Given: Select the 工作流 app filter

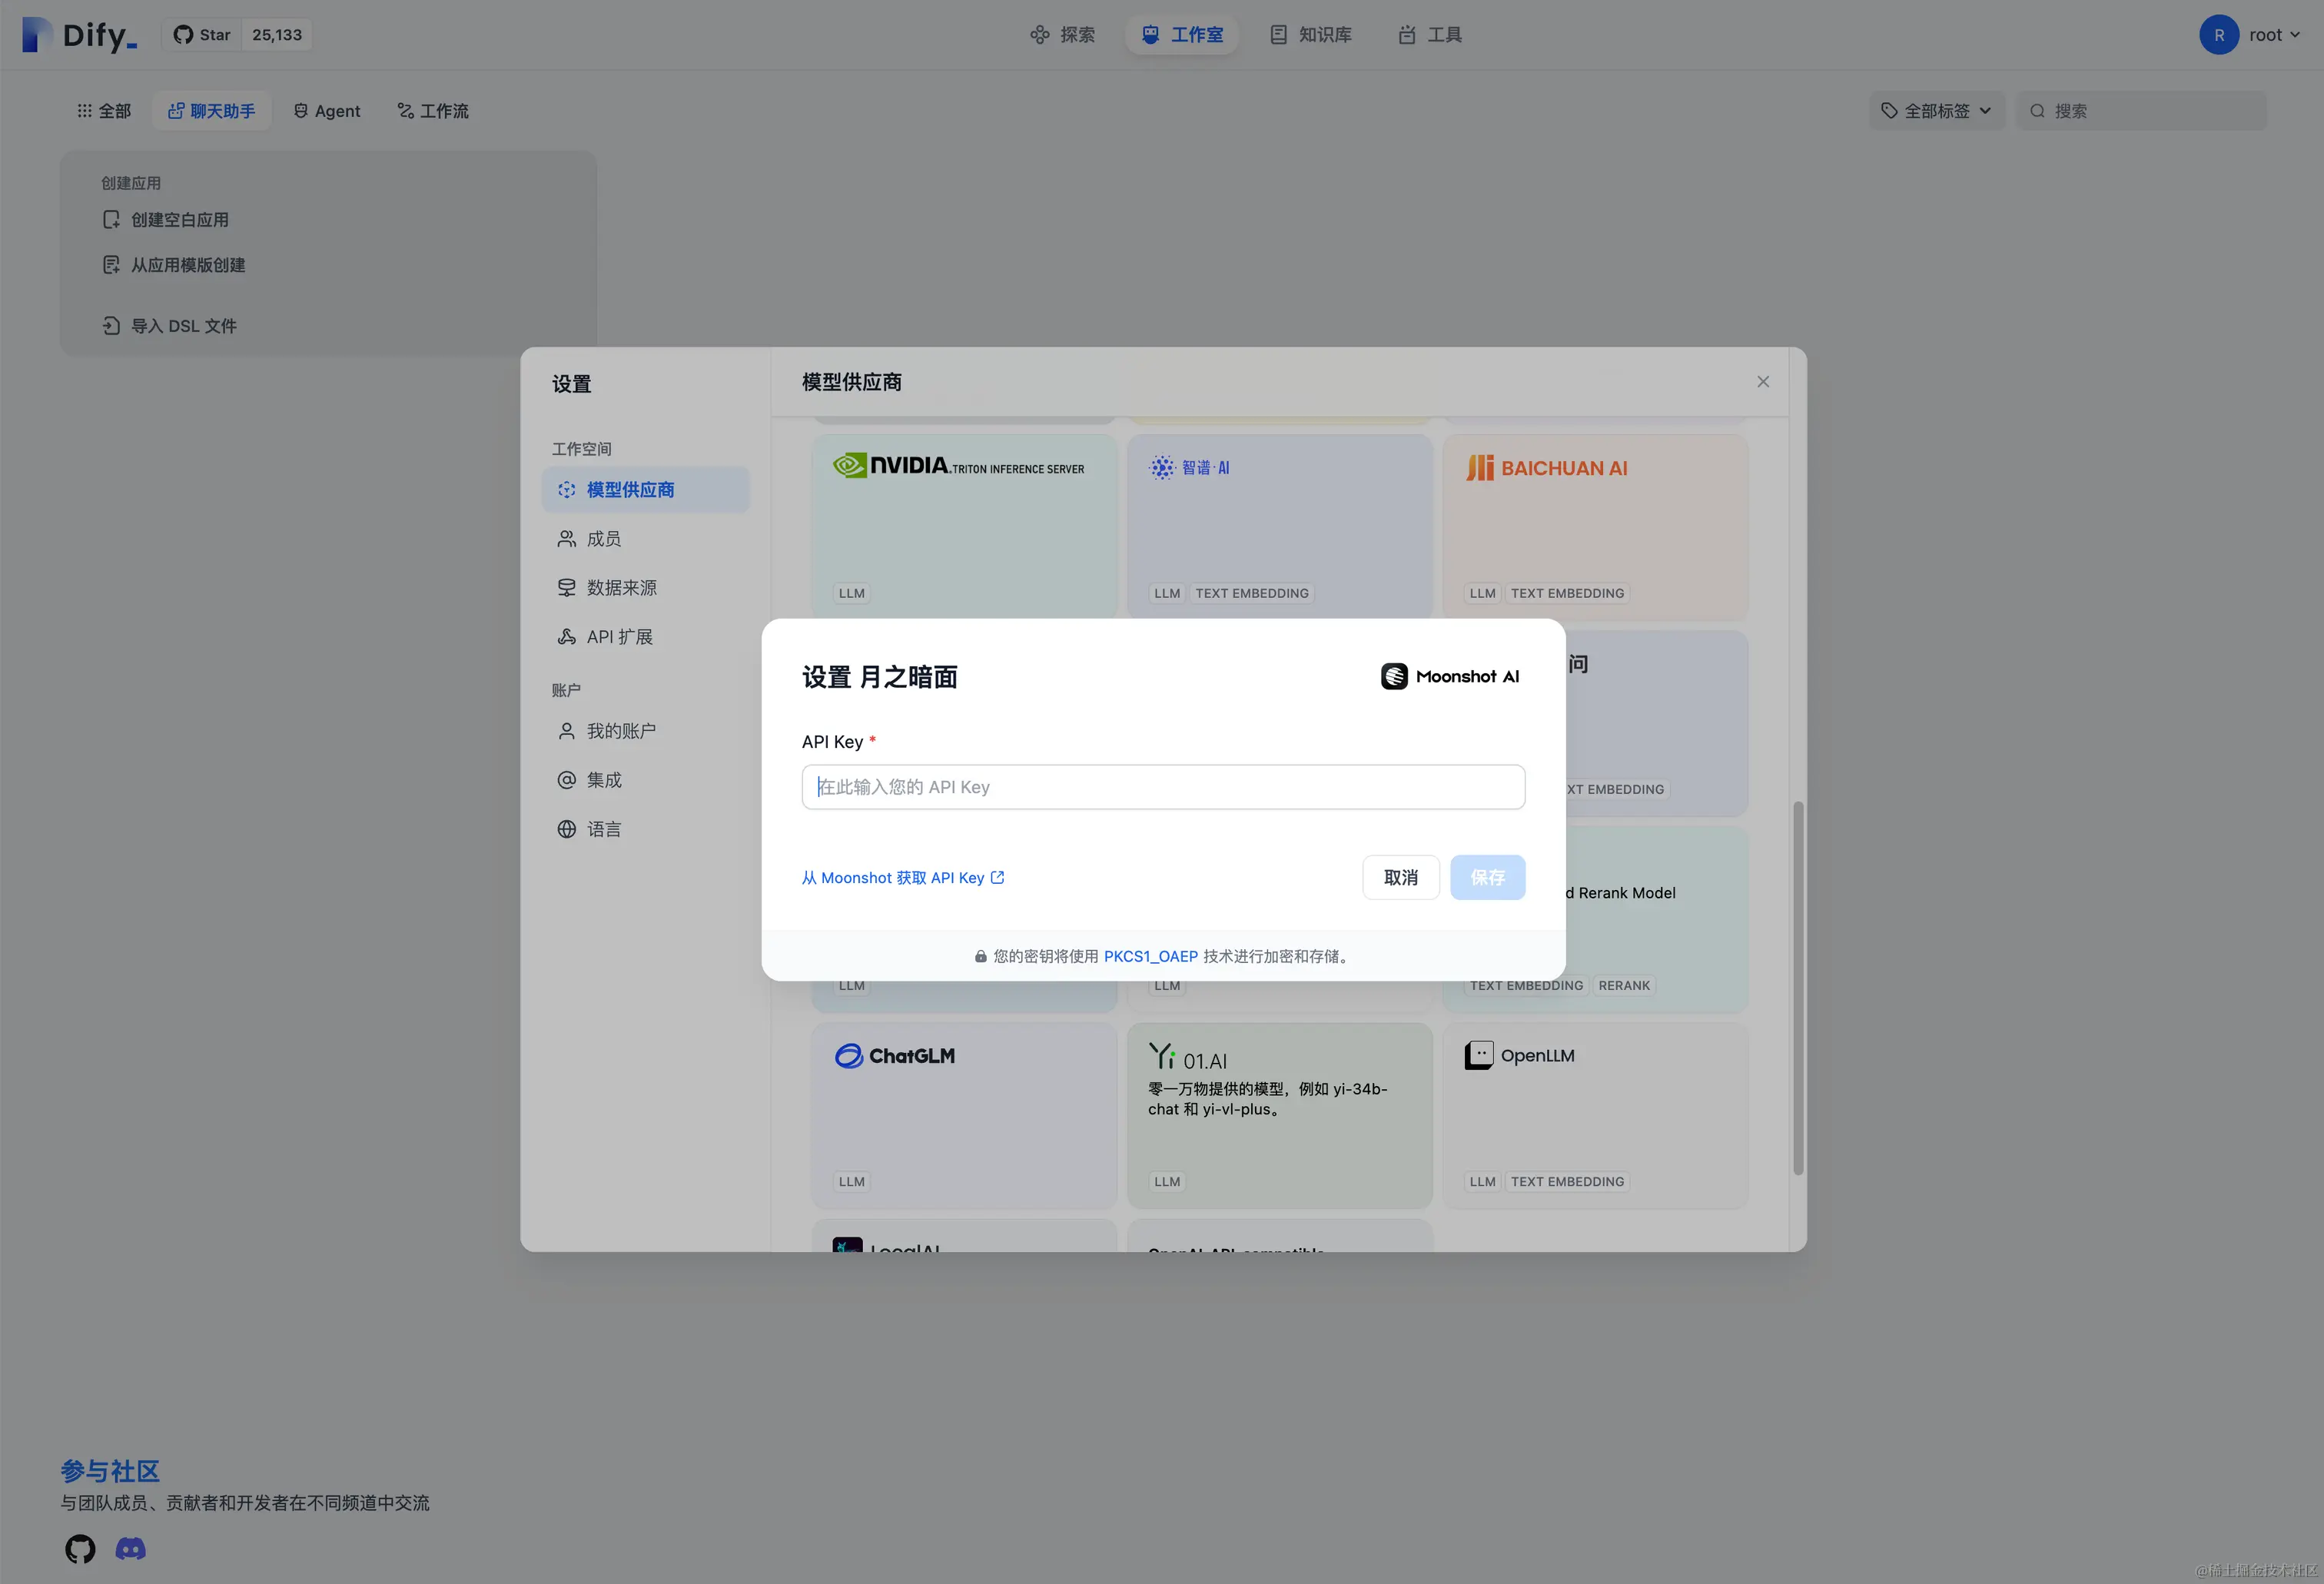Looking at the screenshot, I should (x=433, y=111).
